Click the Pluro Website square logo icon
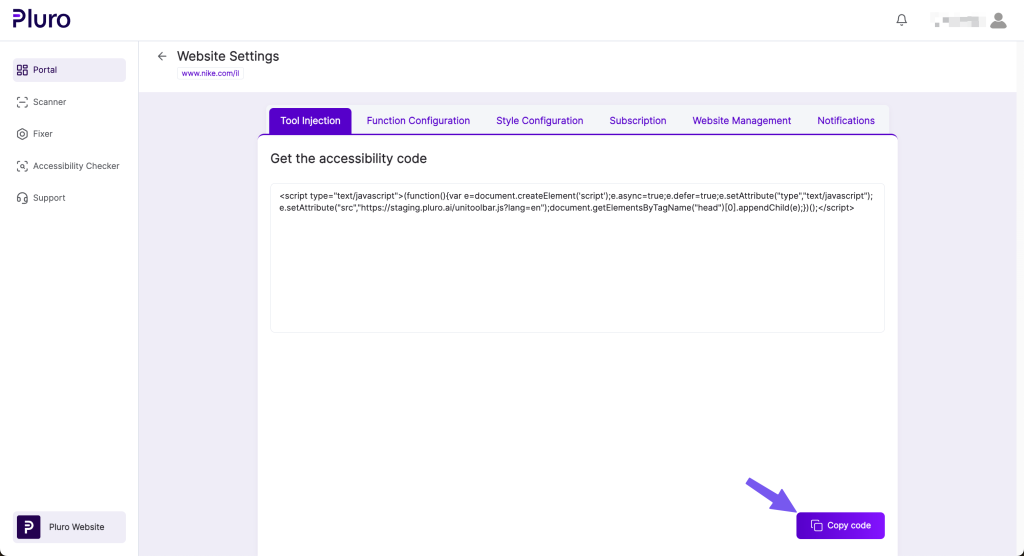The width and height of the screenshot is (1024, 556). click(28, 527)
